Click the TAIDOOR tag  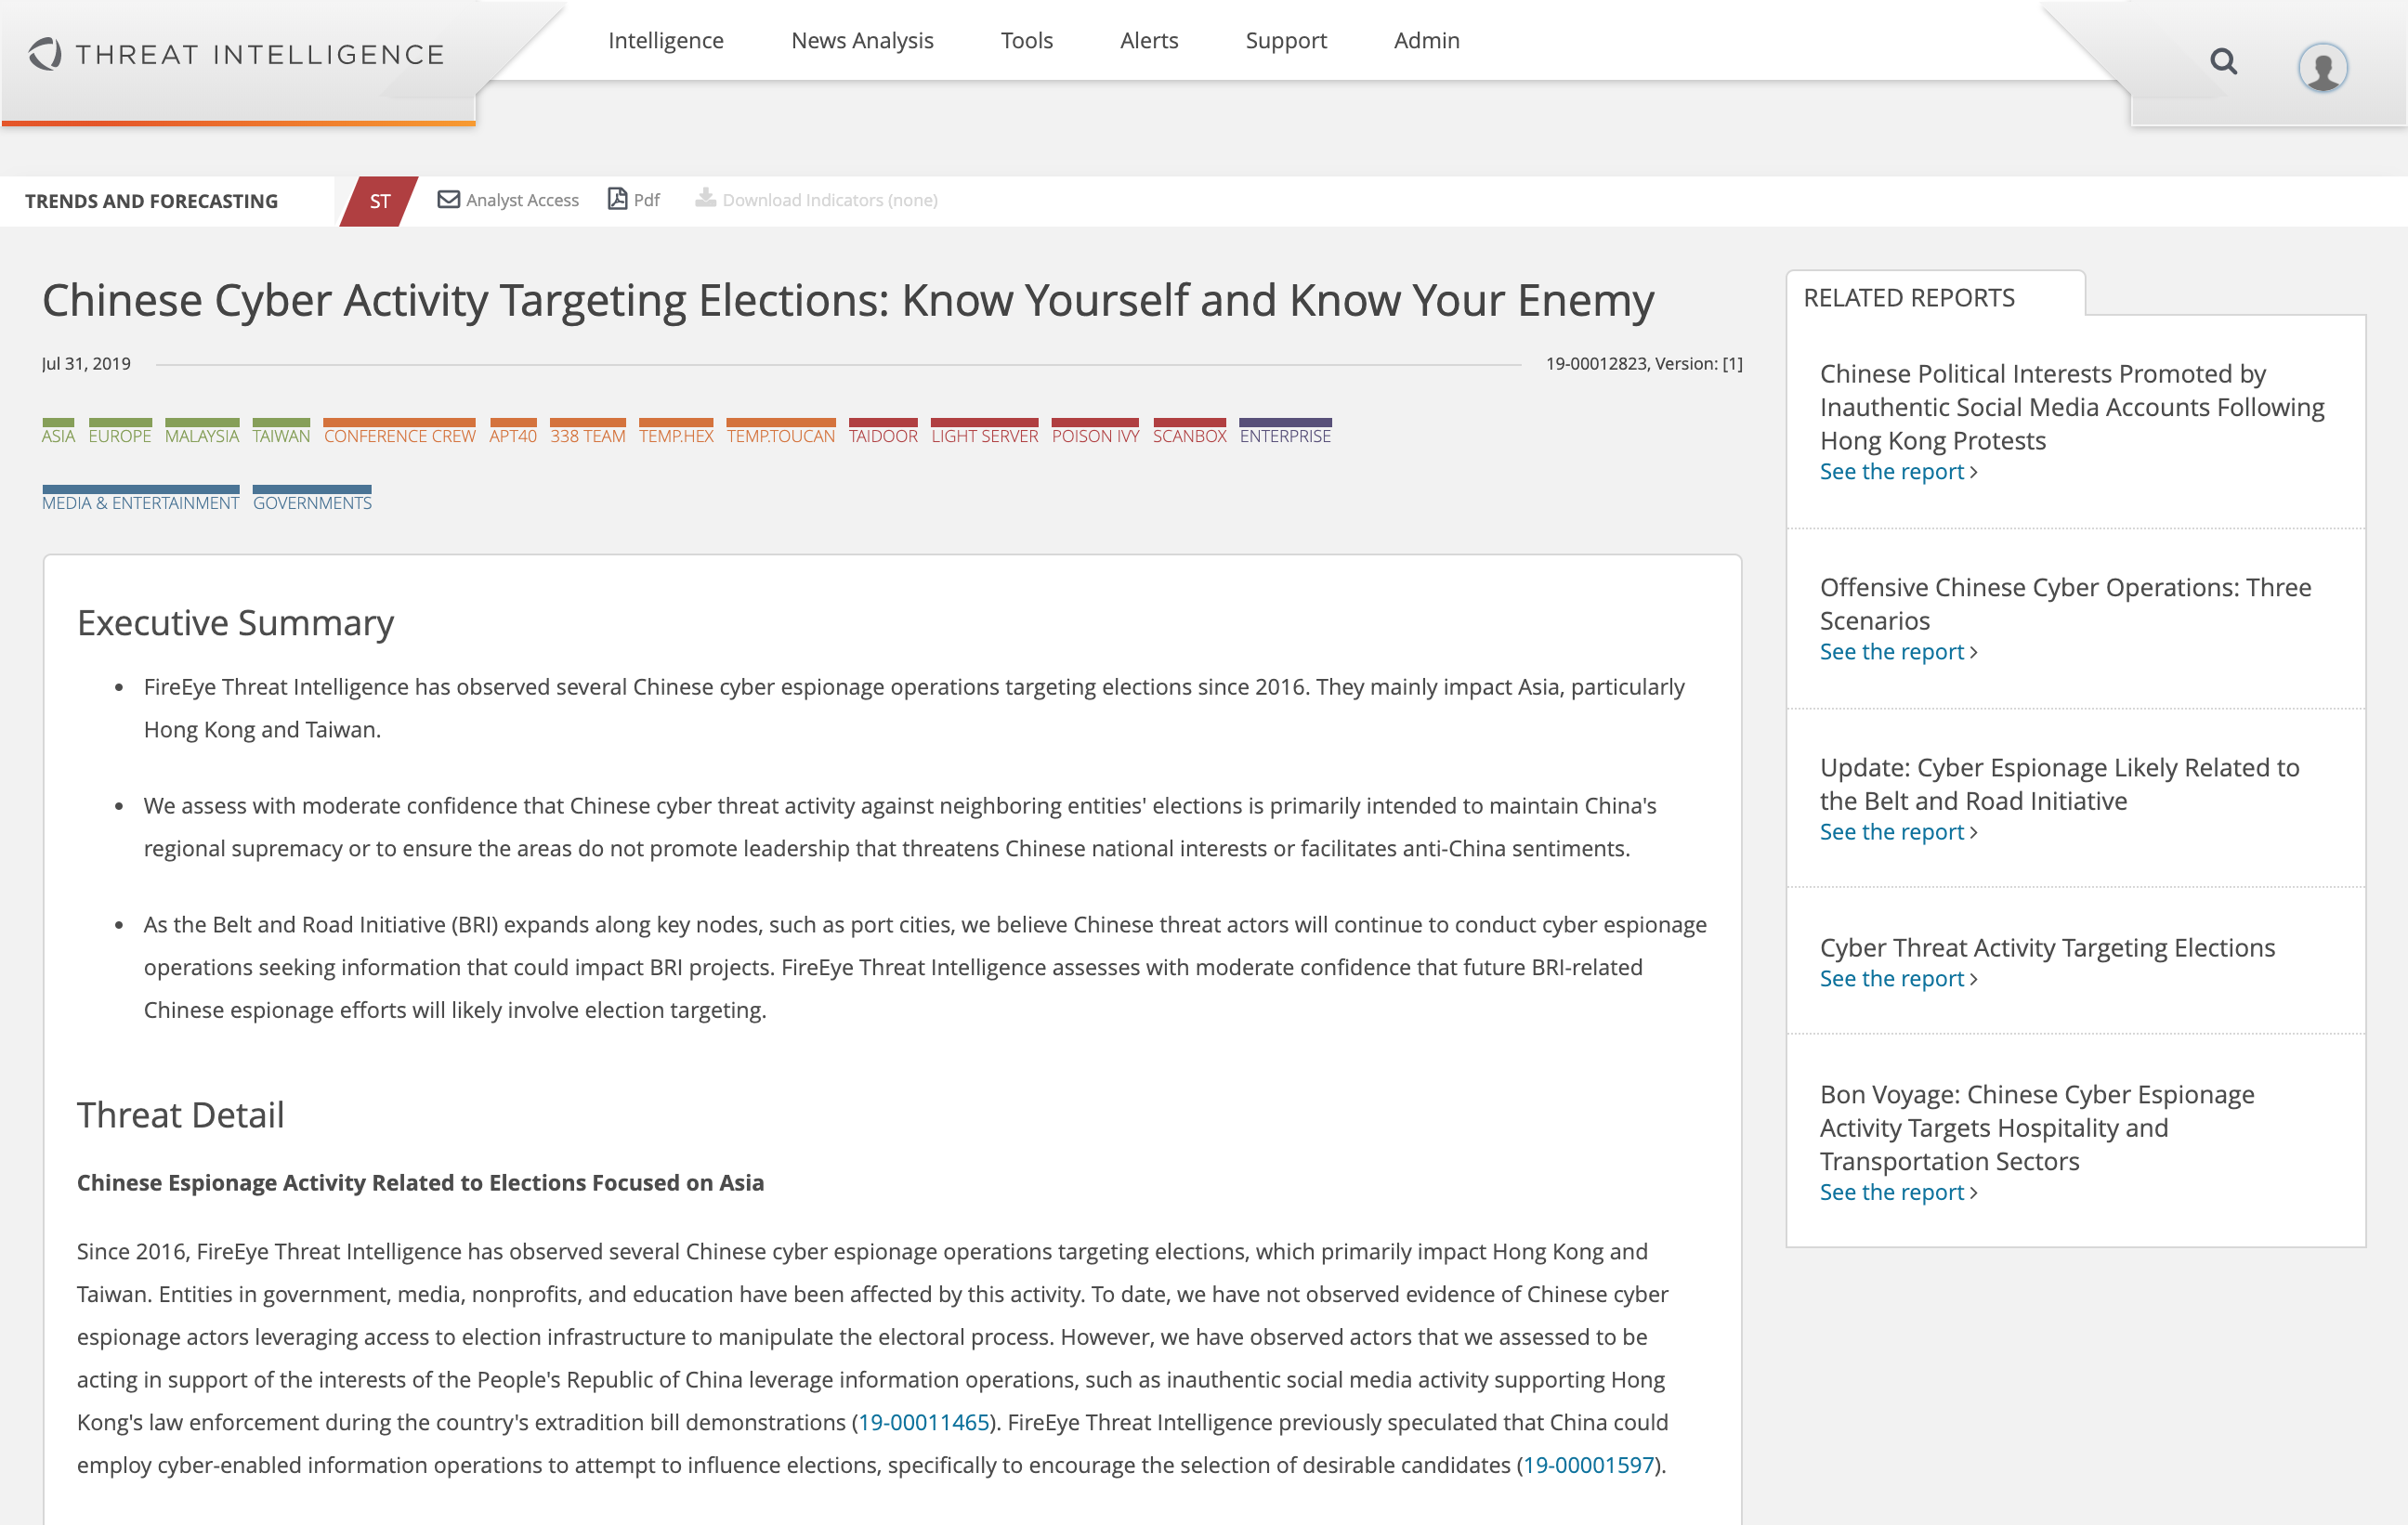tap(883, 432)
